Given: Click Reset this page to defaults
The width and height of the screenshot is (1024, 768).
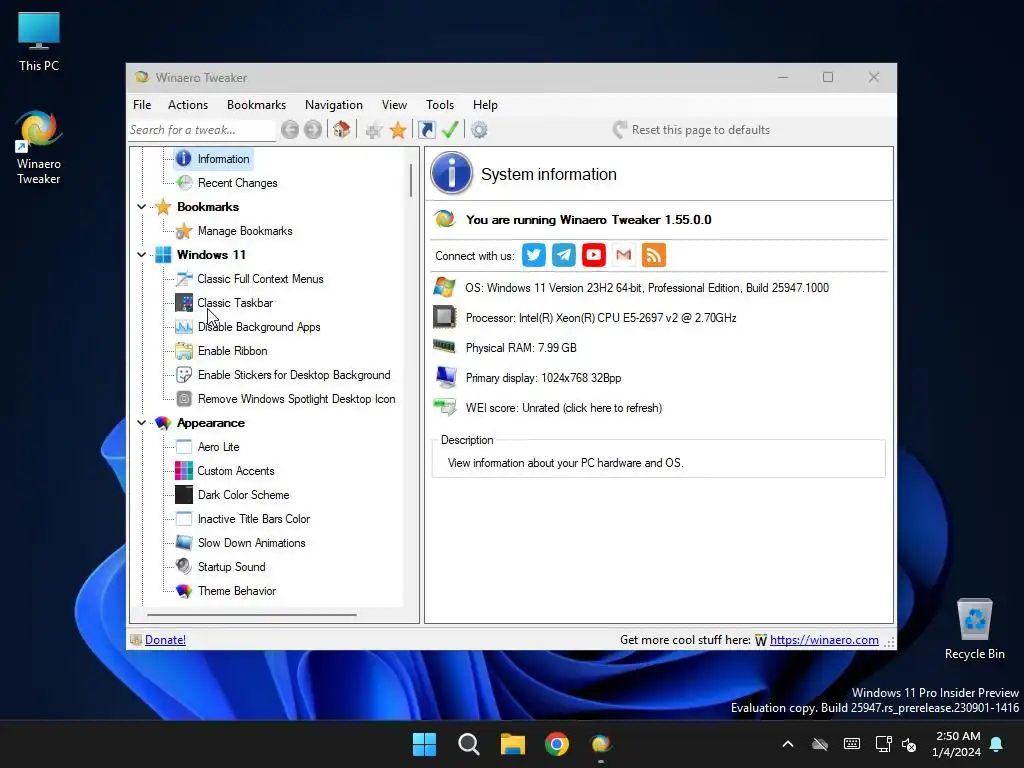Looking at the screenshot, I should click(x=692, y=130).
